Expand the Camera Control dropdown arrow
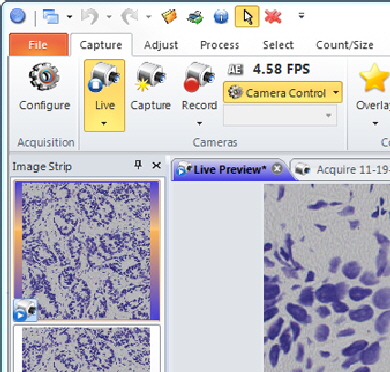This screenshot has width=390, height=372. [x=336, y=92]
